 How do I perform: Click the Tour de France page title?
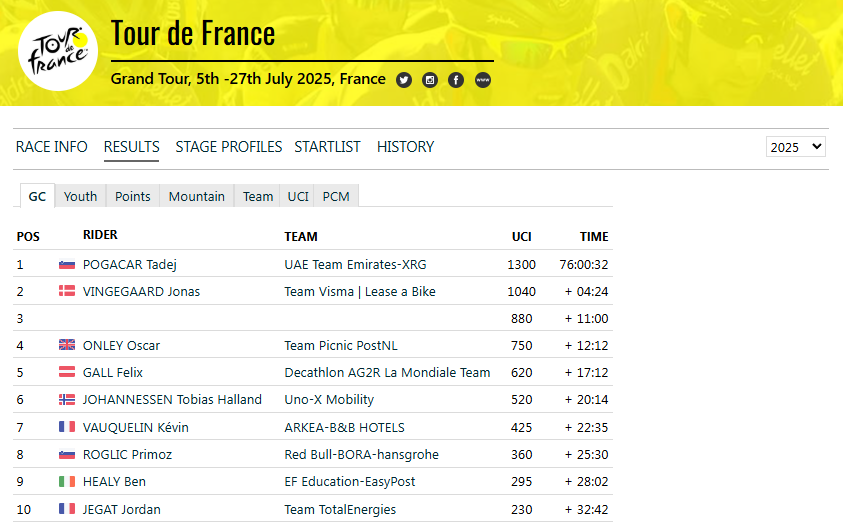(x=193, y=33)
